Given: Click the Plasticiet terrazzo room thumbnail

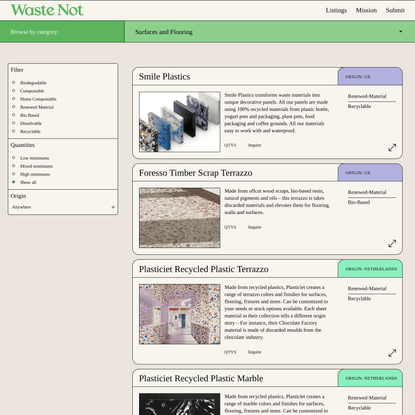Looking at the screenshot, I should click(x=180, y=314).
